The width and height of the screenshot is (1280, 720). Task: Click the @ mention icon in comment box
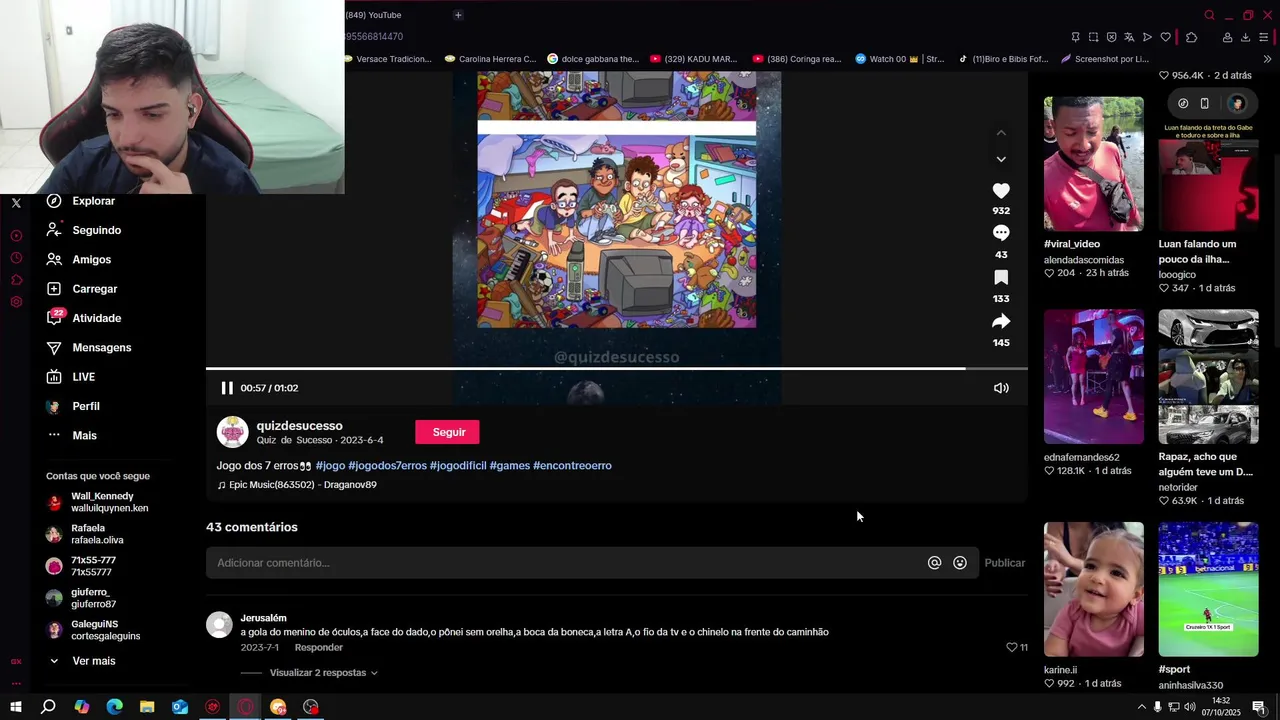[x=934, y=563]
